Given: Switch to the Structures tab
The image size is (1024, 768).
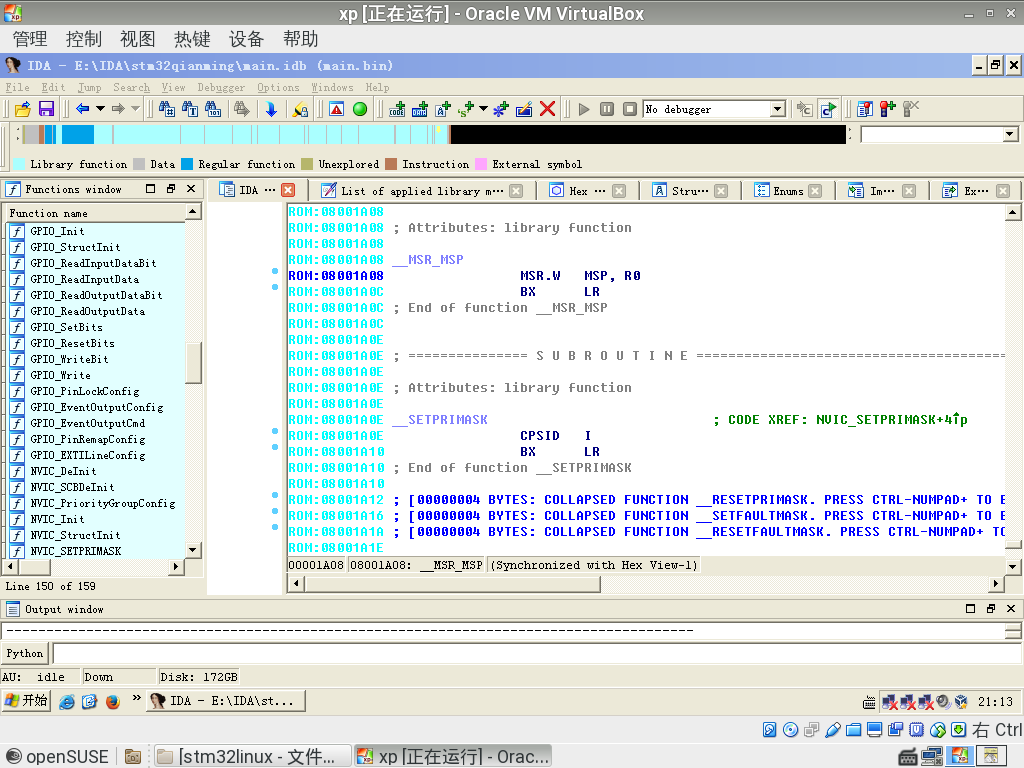Looking at the screenshot, I should pyautogui.click(x=690, y=191).
